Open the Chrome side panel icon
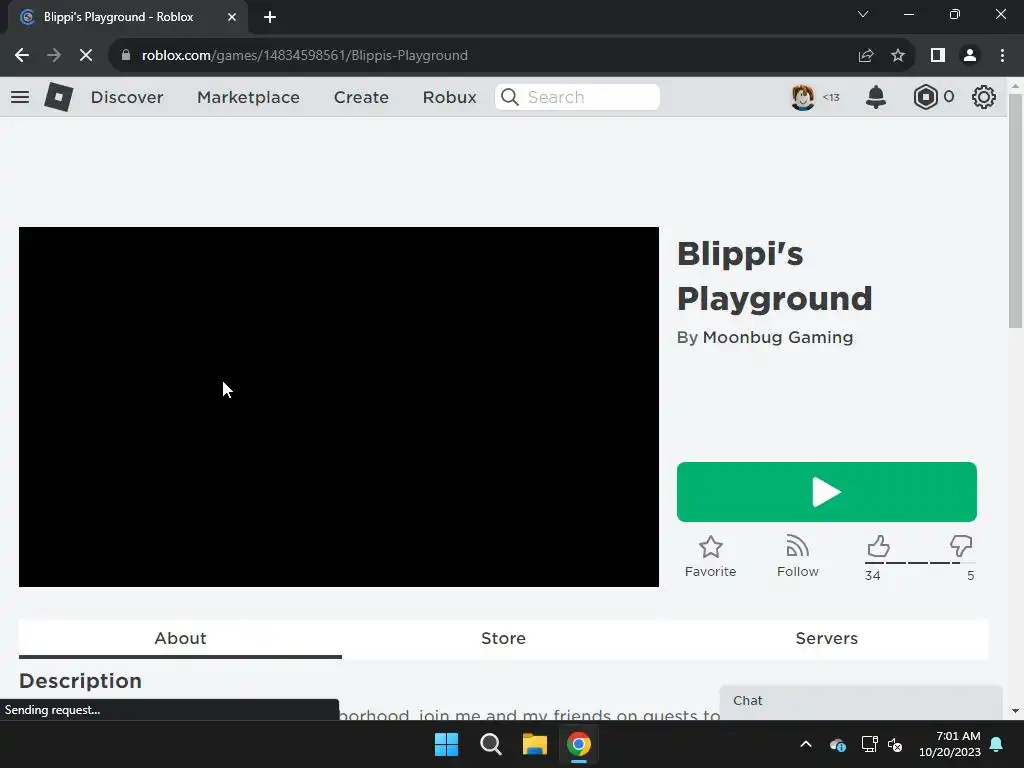Viewport: 1024px width, 768px height. coord(938,56)
